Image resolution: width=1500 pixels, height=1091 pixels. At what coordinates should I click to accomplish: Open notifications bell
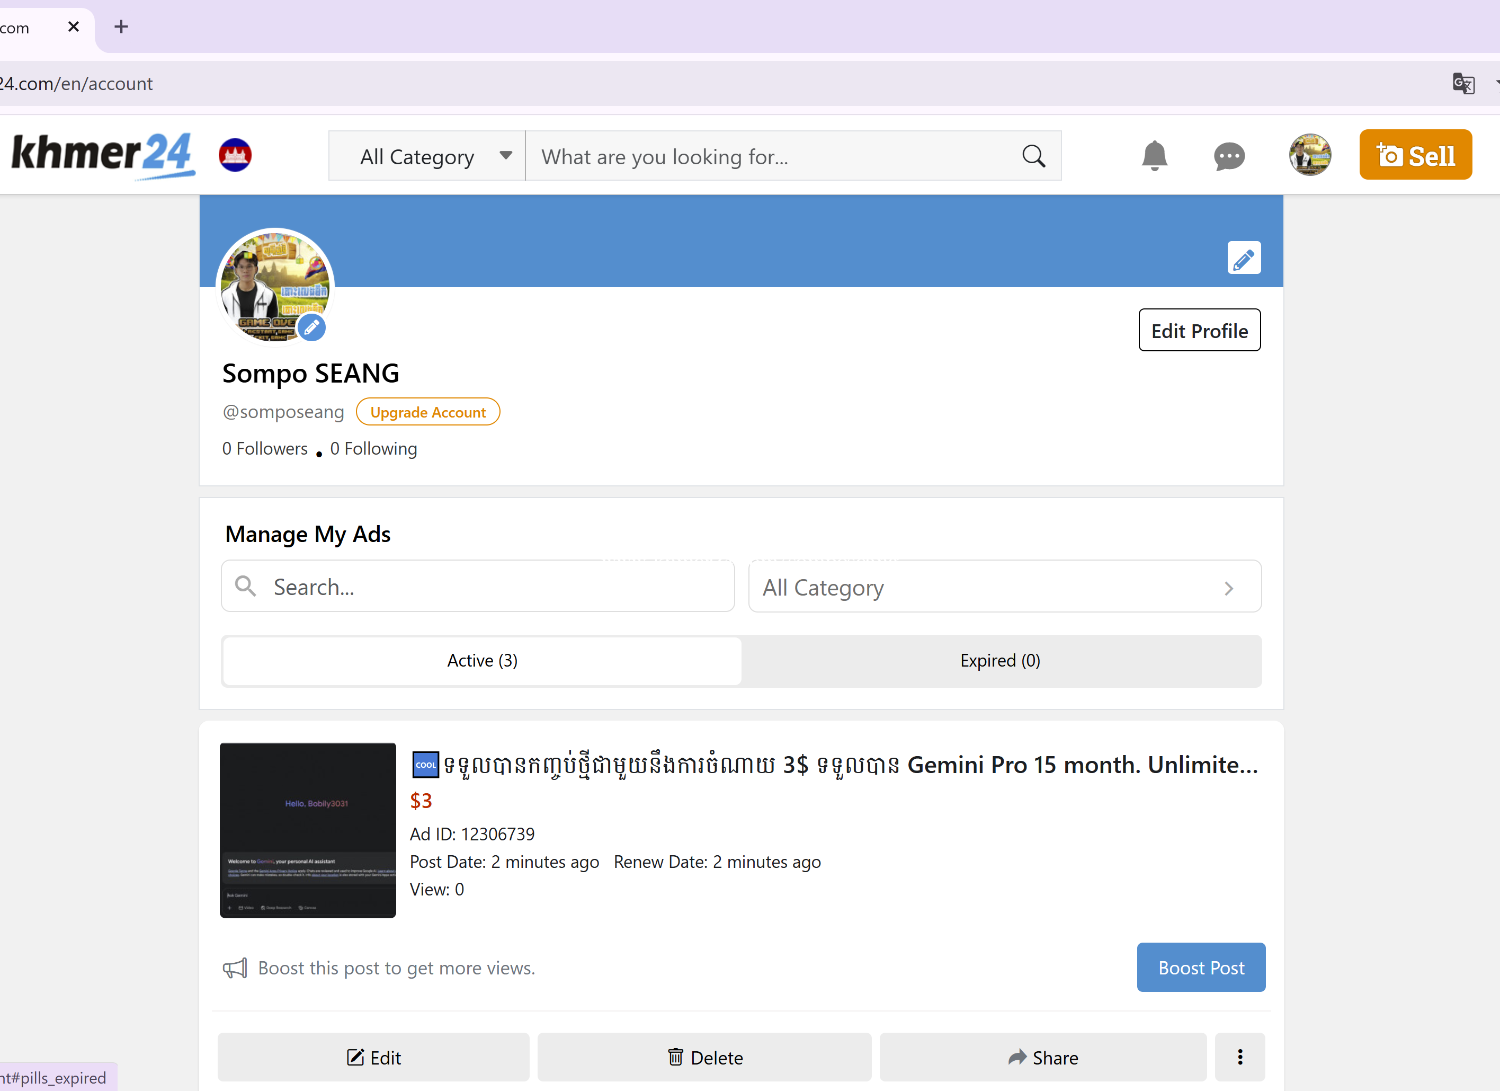[1155, 156]
